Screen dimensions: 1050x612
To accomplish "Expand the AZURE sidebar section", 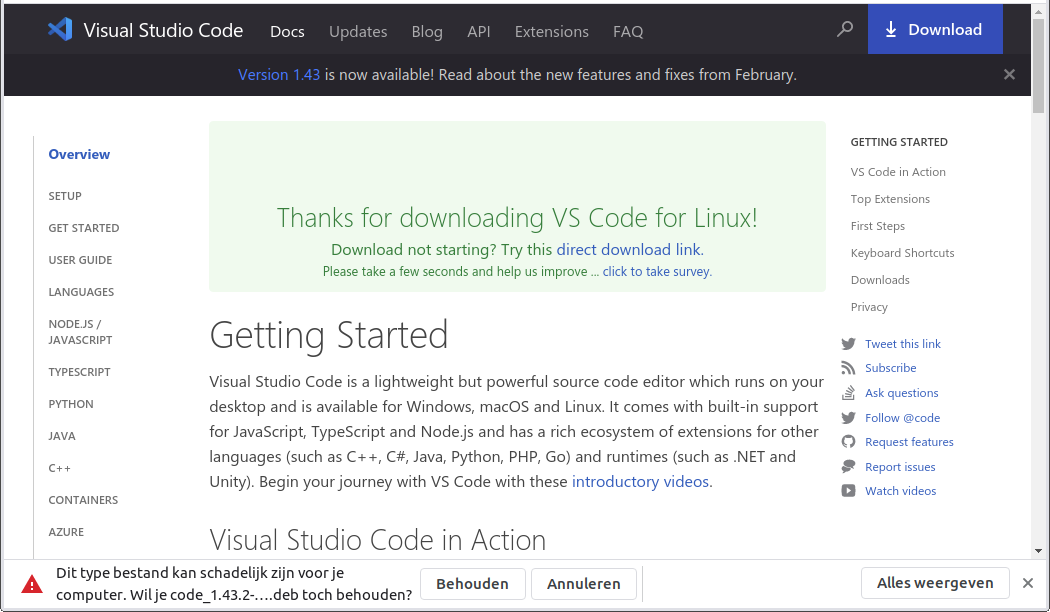I will [x=66, y=532].
